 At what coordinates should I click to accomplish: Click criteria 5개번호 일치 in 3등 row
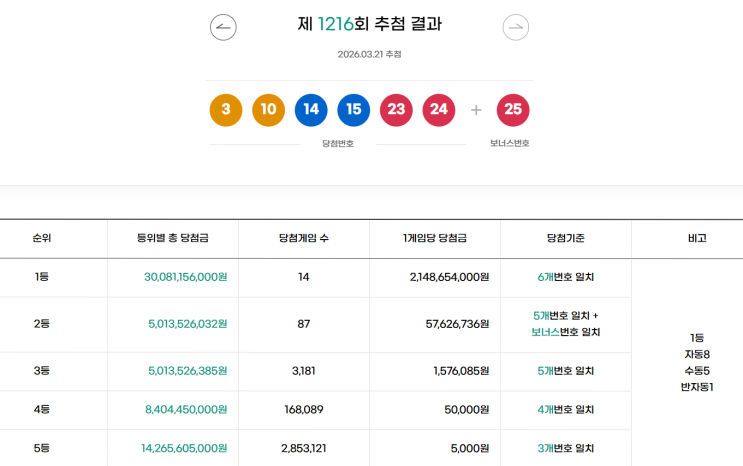pyautogui.click(x=566, y=371)
